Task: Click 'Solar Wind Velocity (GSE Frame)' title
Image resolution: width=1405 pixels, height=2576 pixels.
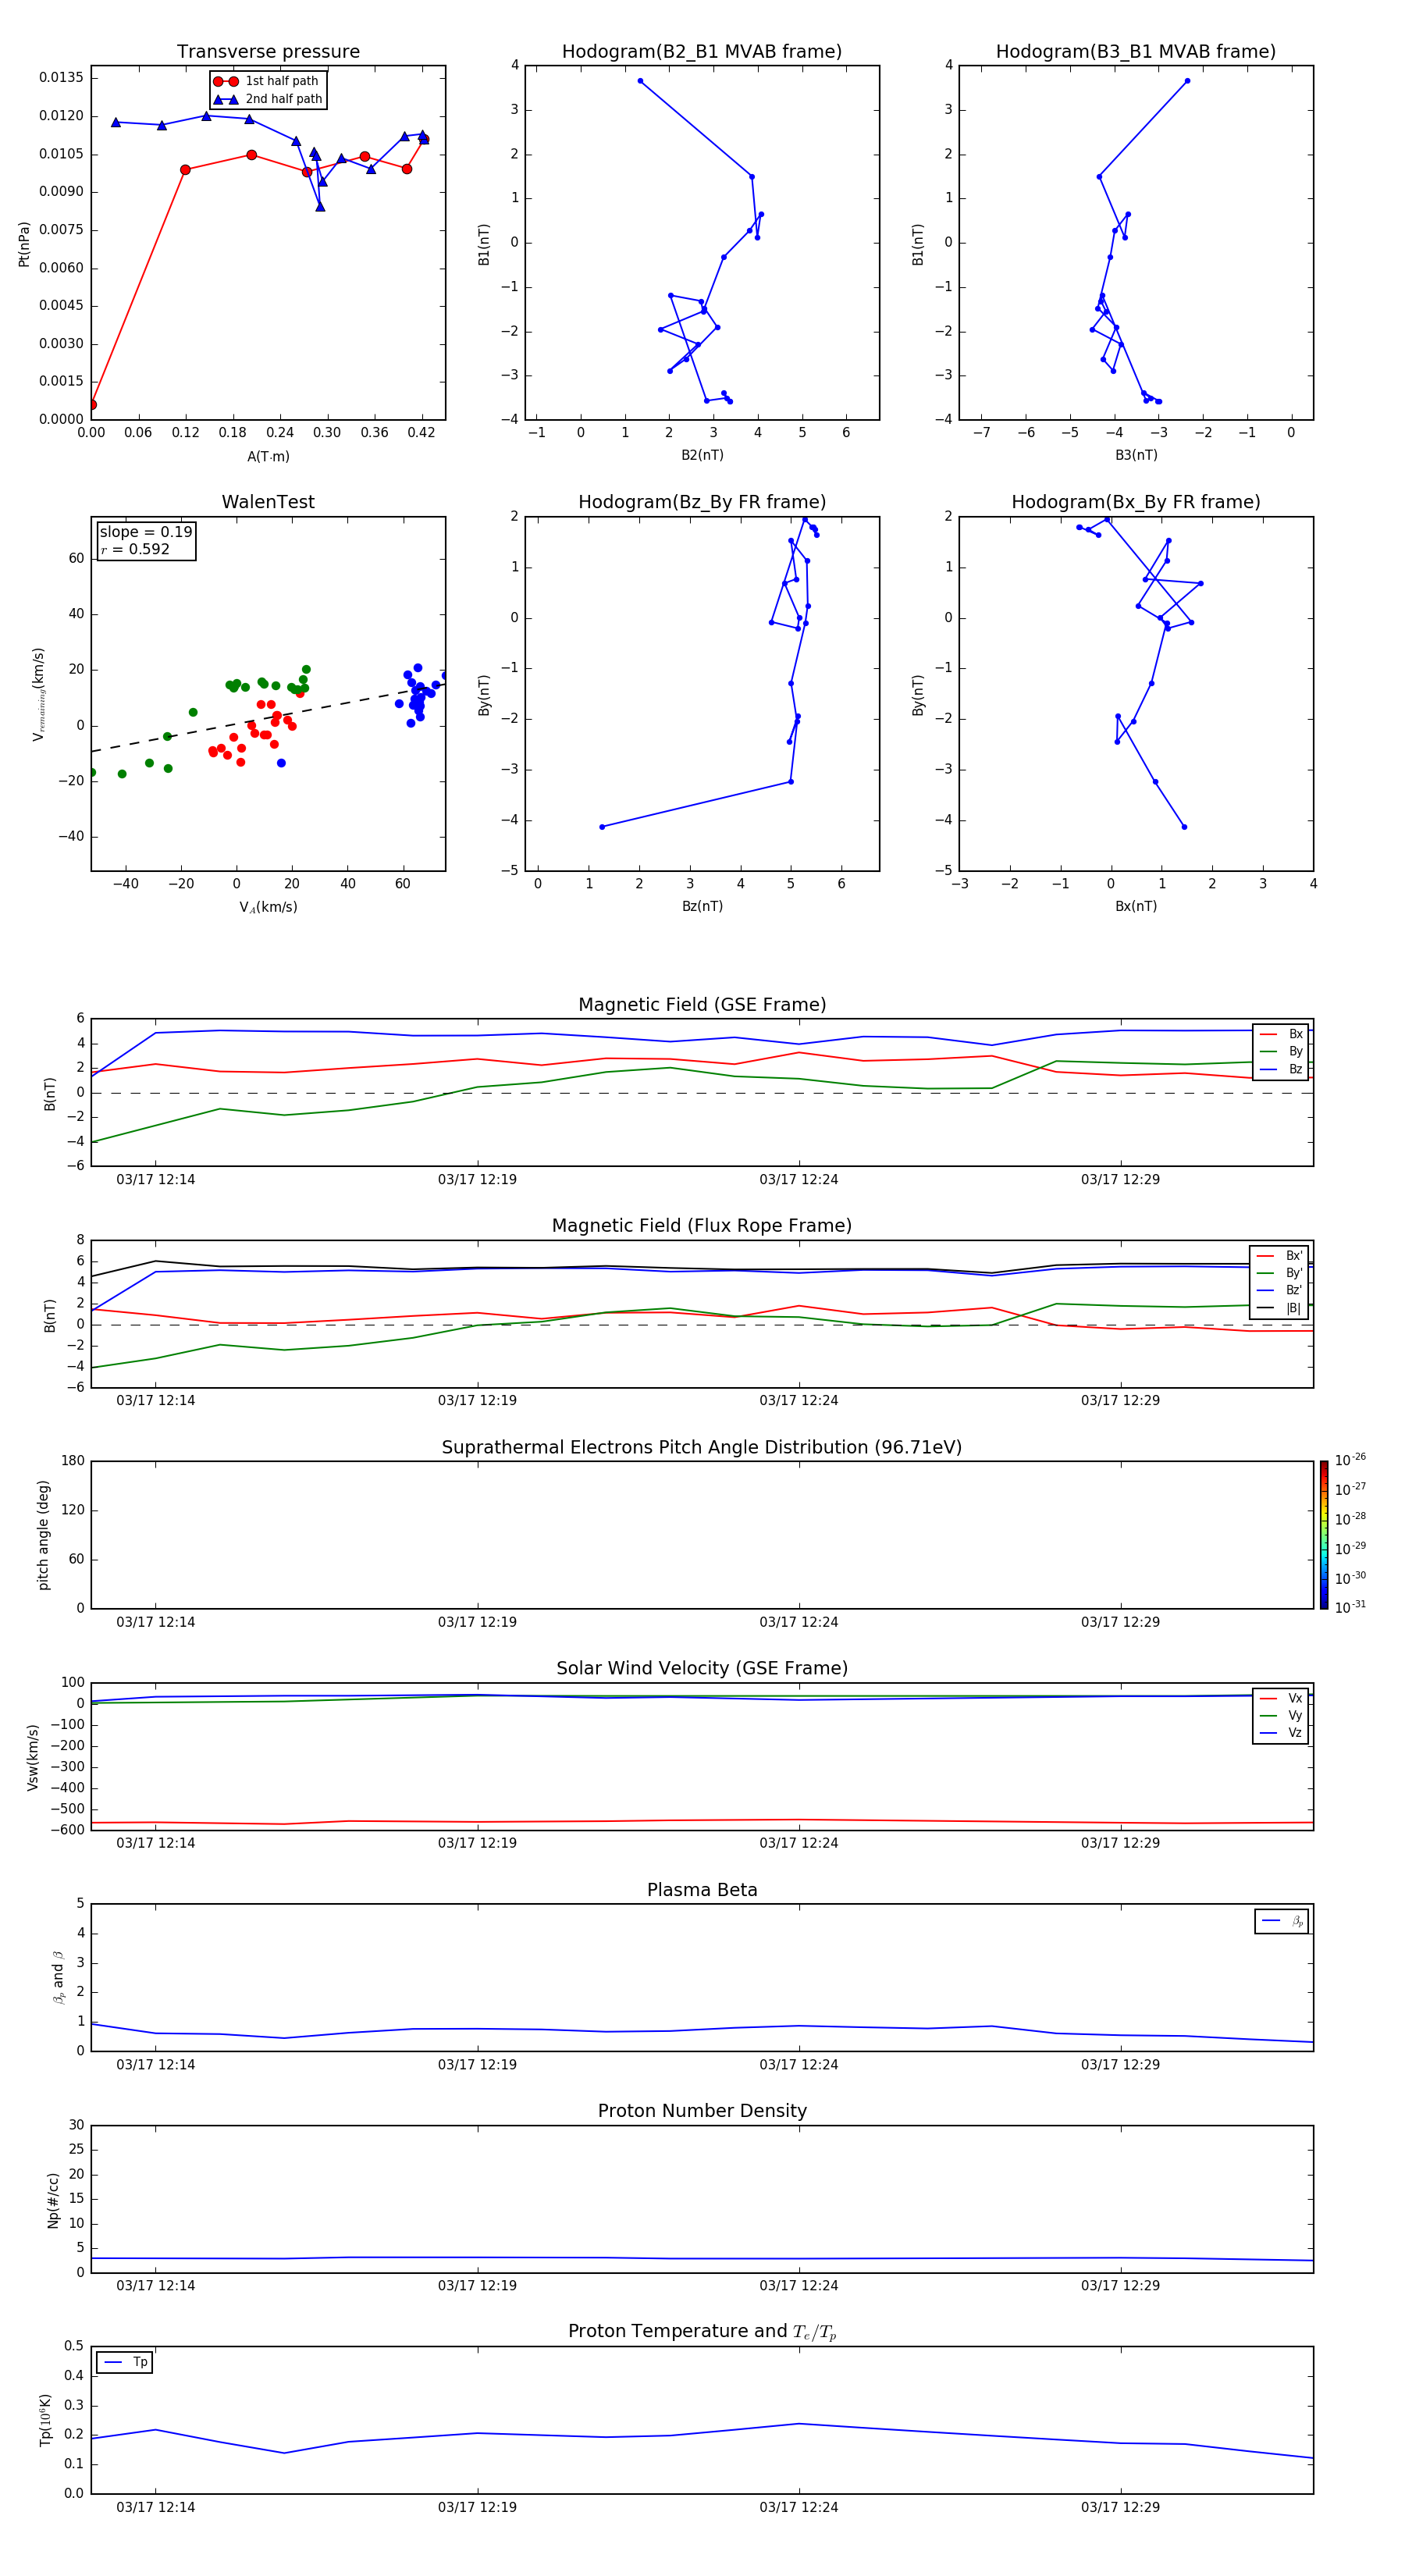Action: coord(702,1669)
